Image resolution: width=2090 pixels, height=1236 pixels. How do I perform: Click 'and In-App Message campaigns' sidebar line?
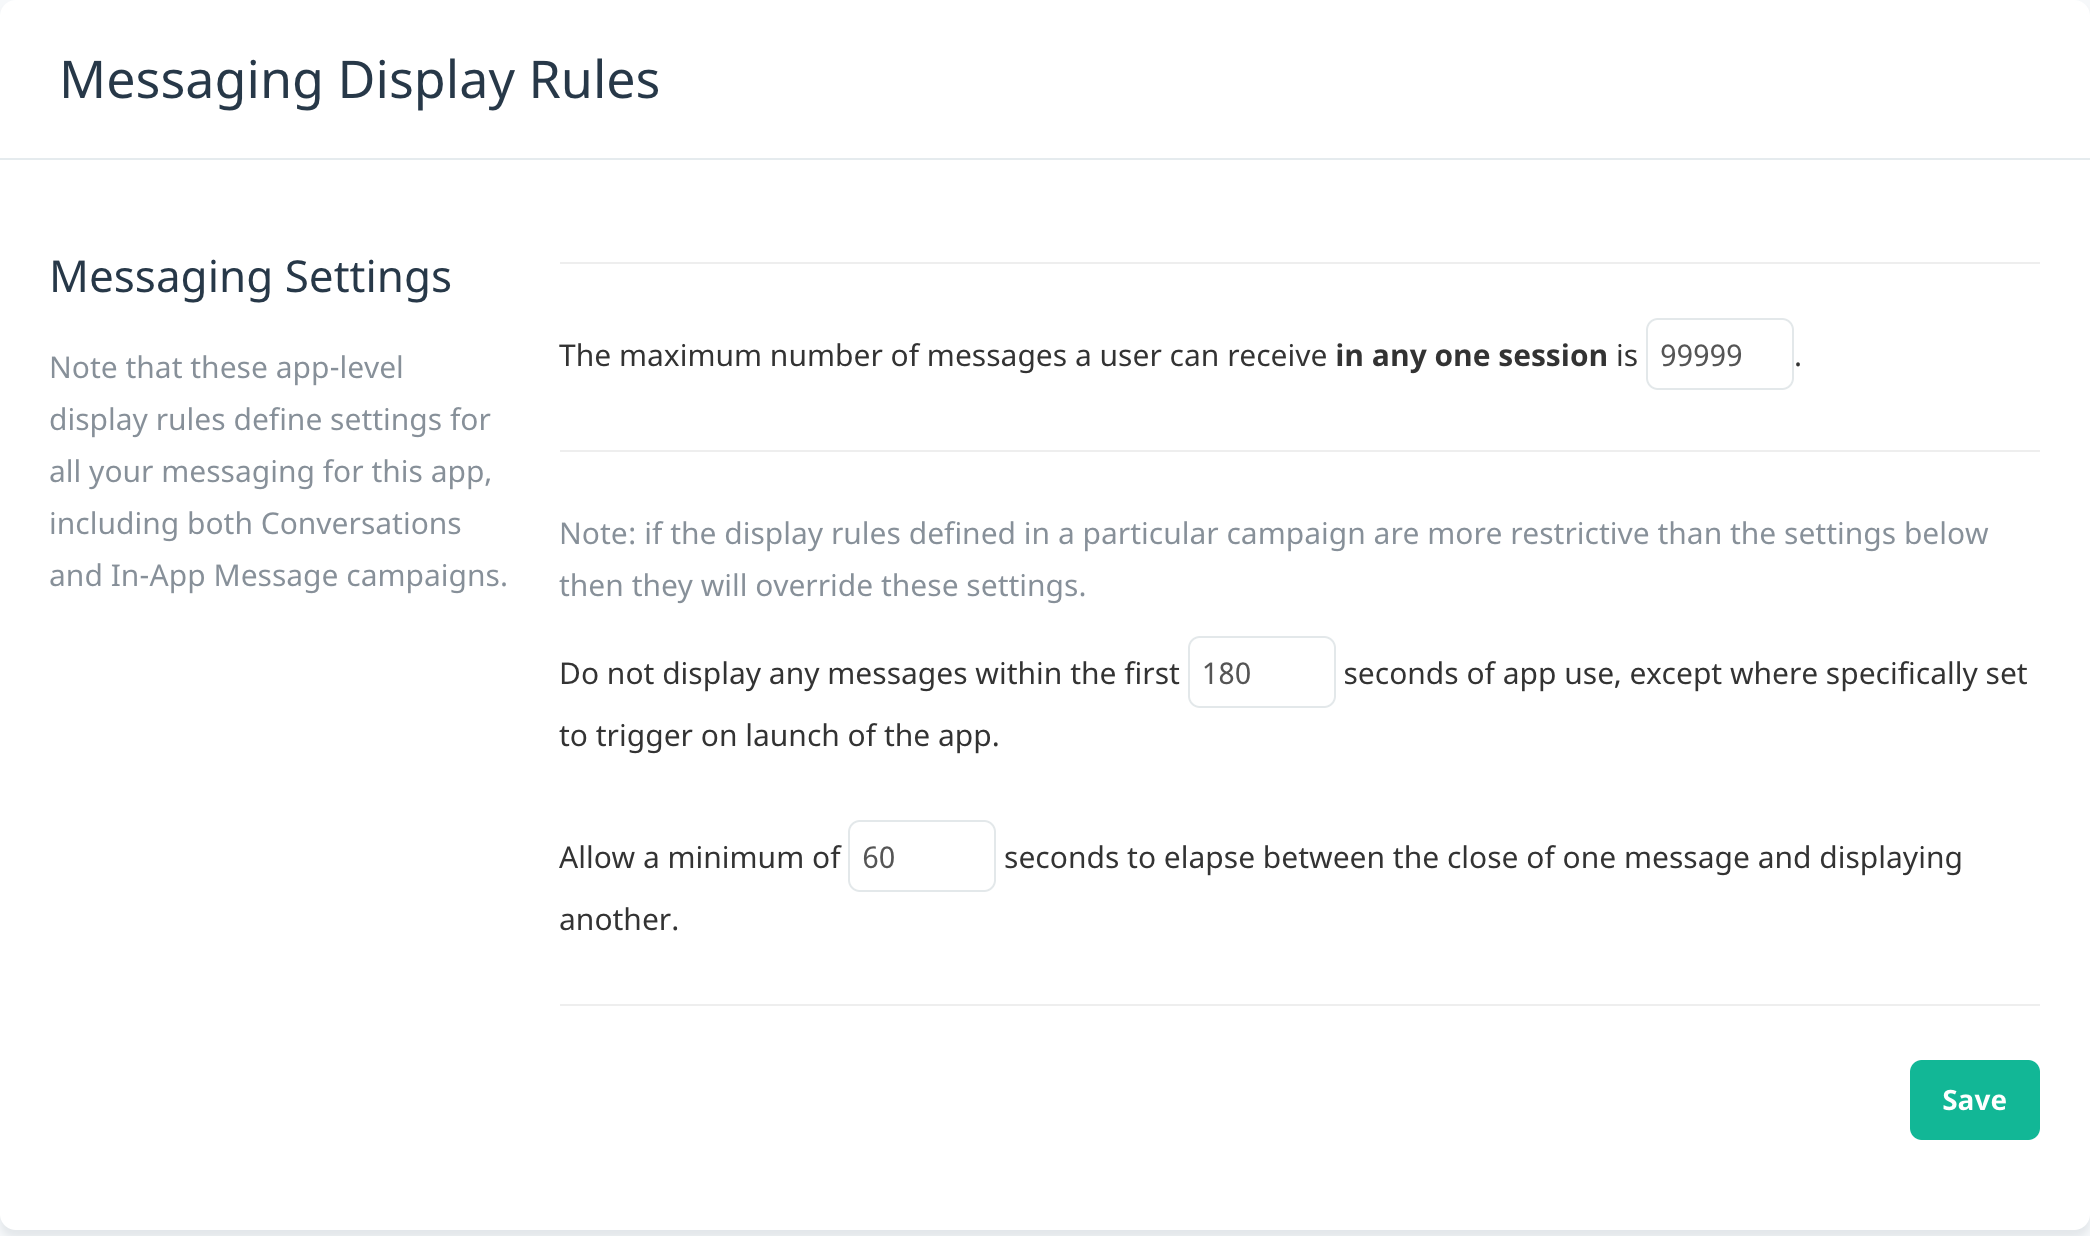tap(278, 575)
